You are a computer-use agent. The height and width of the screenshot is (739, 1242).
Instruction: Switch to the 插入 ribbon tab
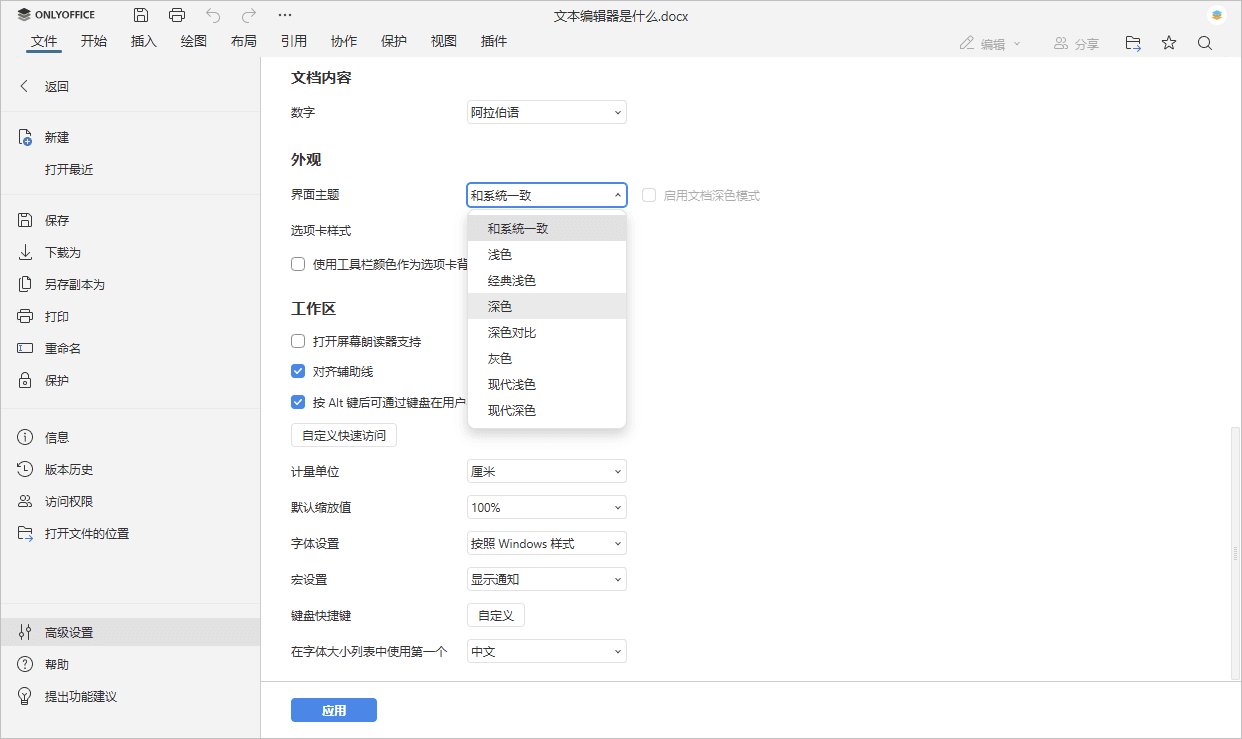(143, 41)
